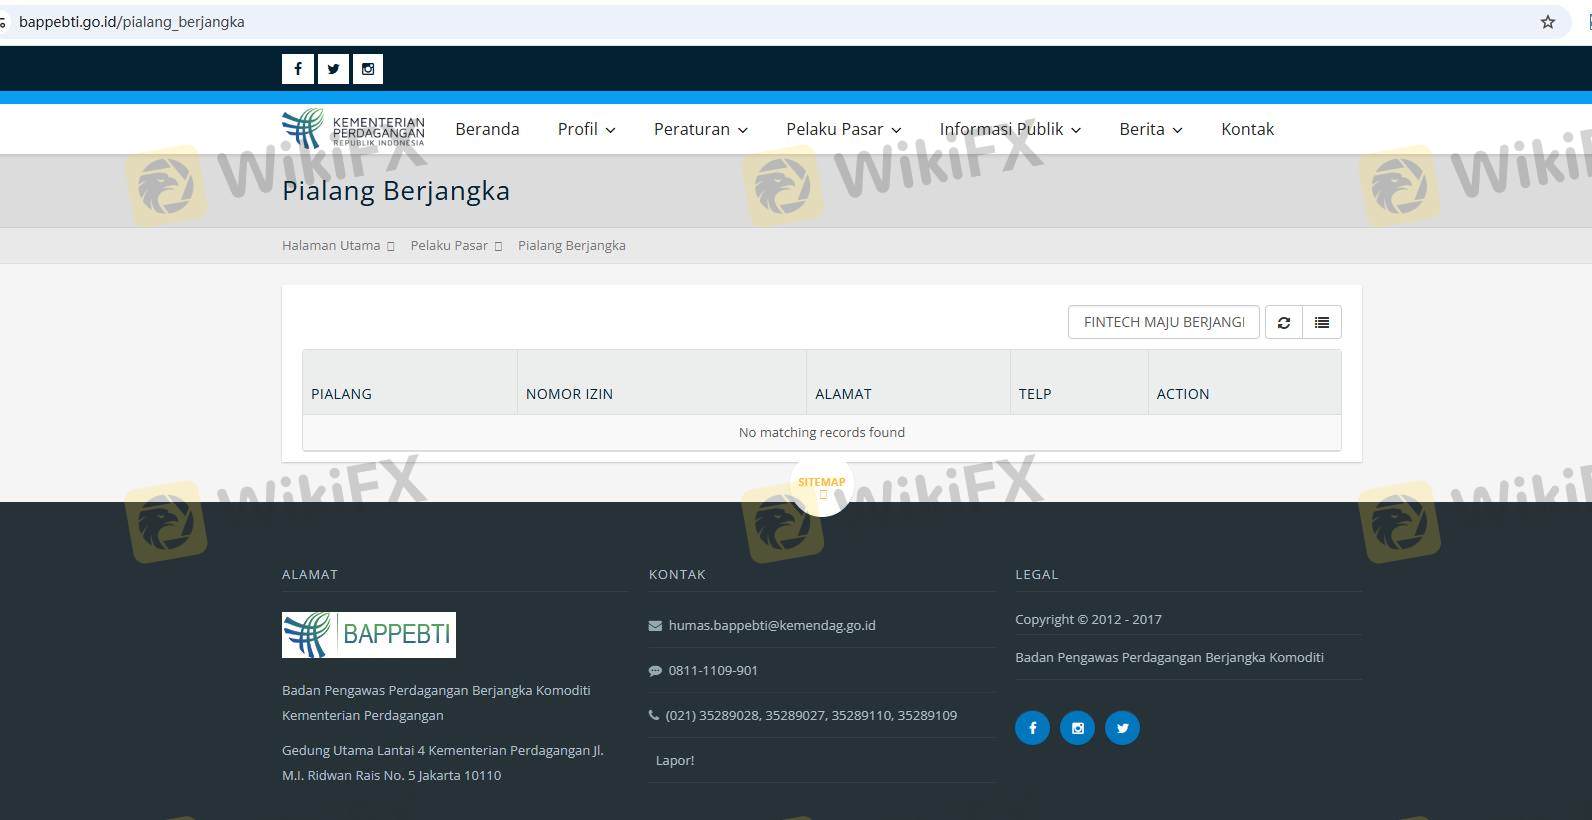Click the Halaman Utama breadcrumb link
Screen dimensions: 1592x820
tap(331, 246)
